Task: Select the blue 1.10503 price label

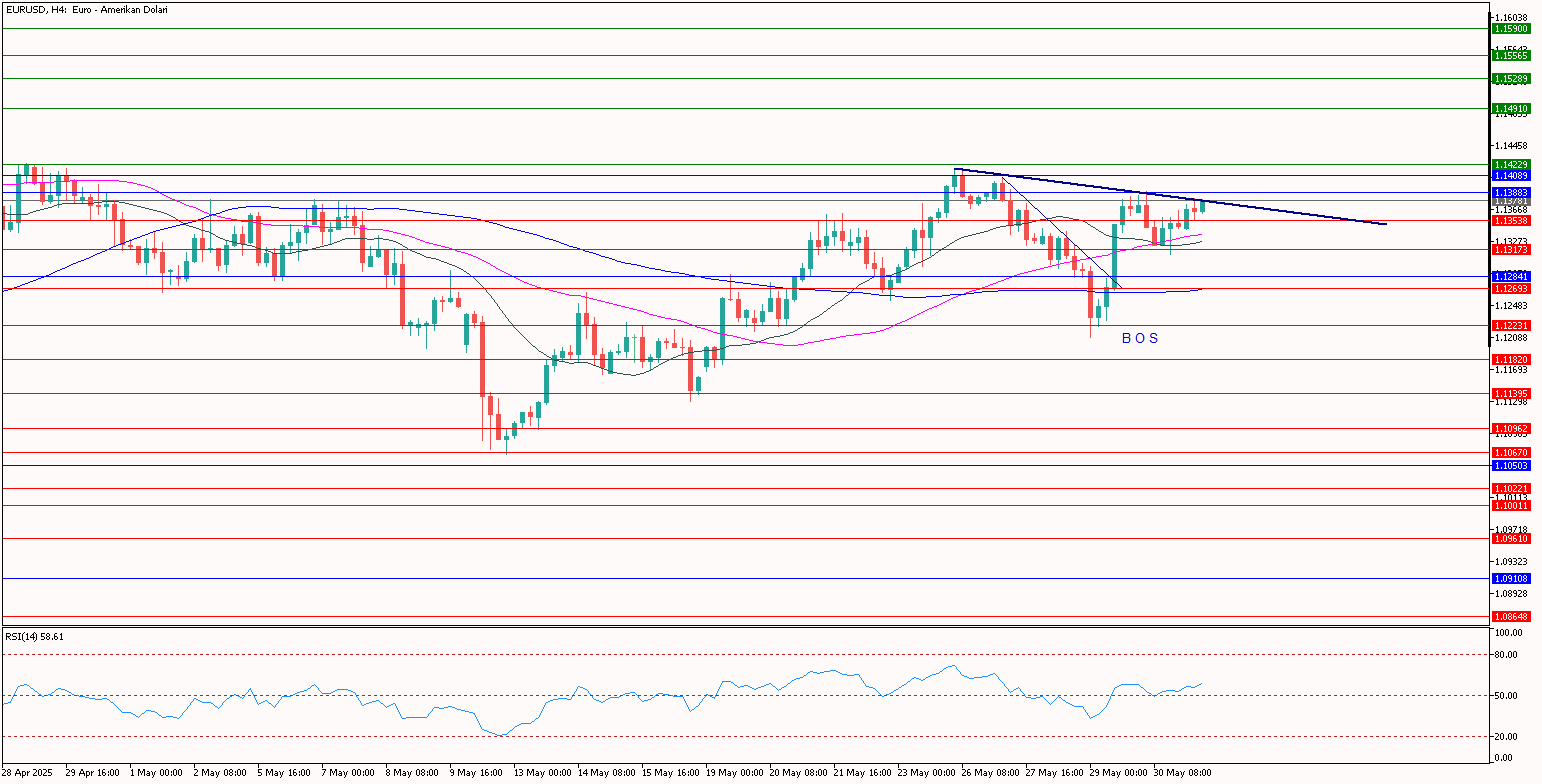Action: [x=1511, y=465]
